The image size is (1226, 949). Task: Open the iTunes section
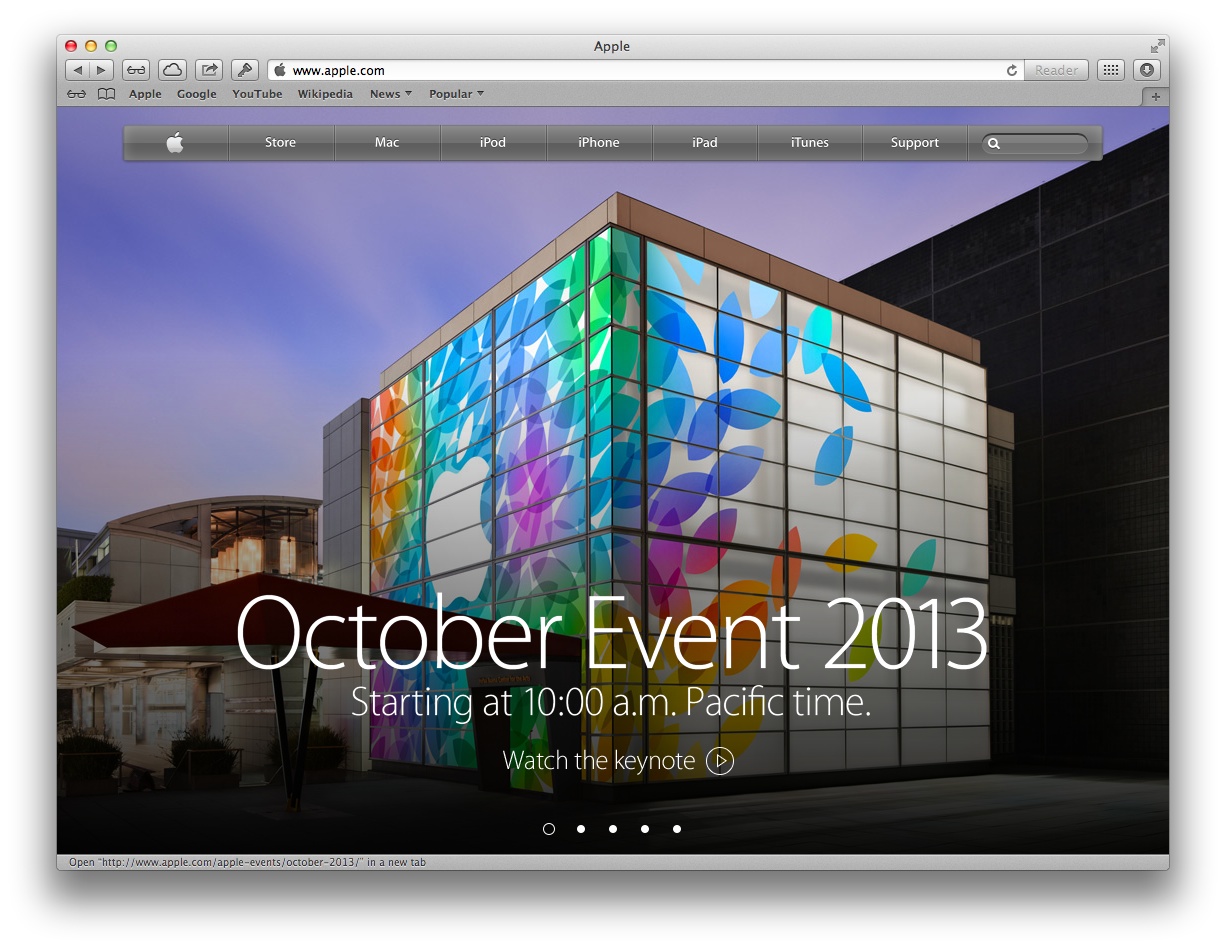tap(810, 143)
